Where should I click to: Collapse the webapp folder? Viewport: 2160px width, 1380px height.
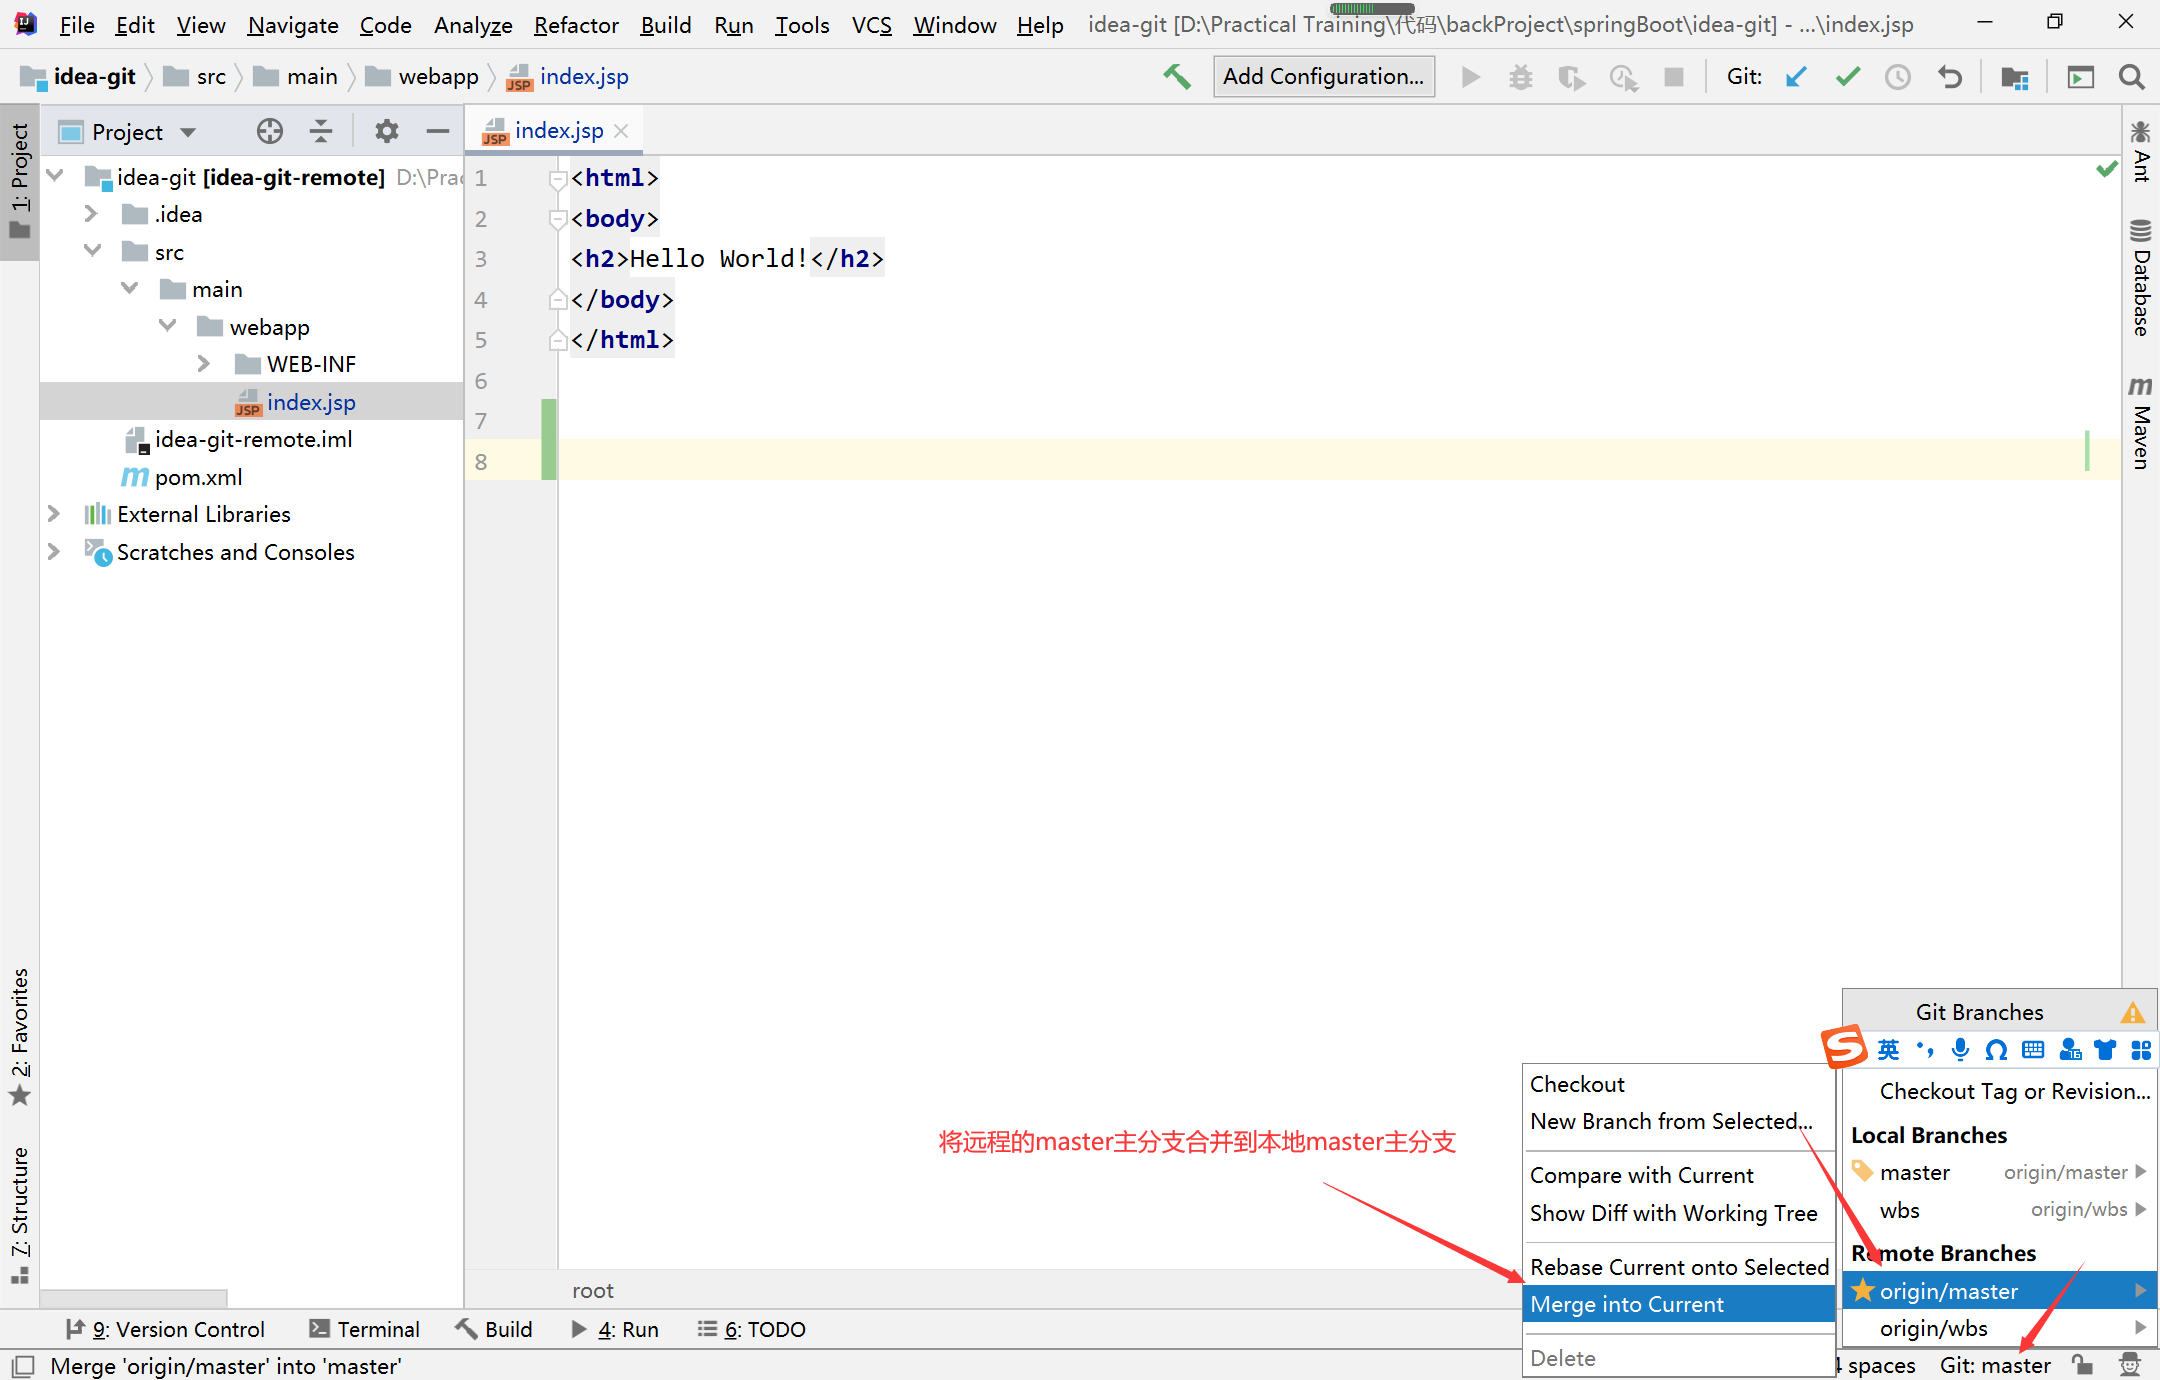tap(167, 326)
